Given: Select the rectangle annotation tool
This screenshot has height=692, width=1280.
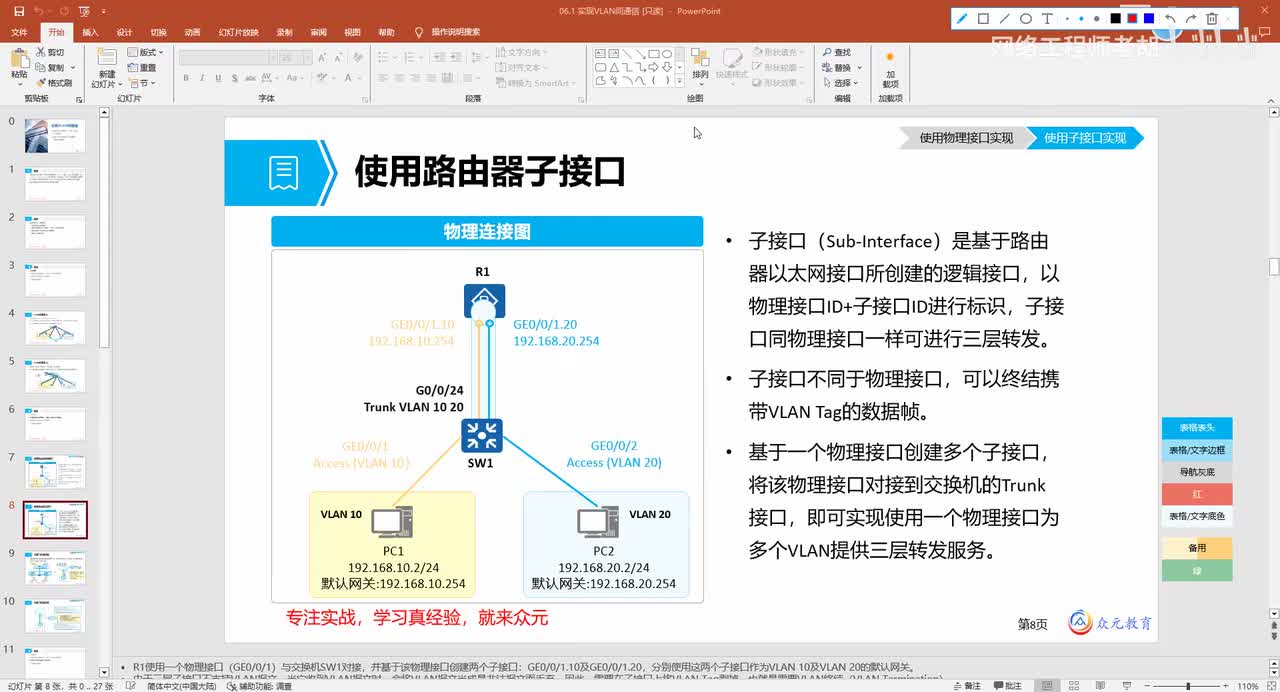Looking at the screenshot, I should click(x=983, y=18).
